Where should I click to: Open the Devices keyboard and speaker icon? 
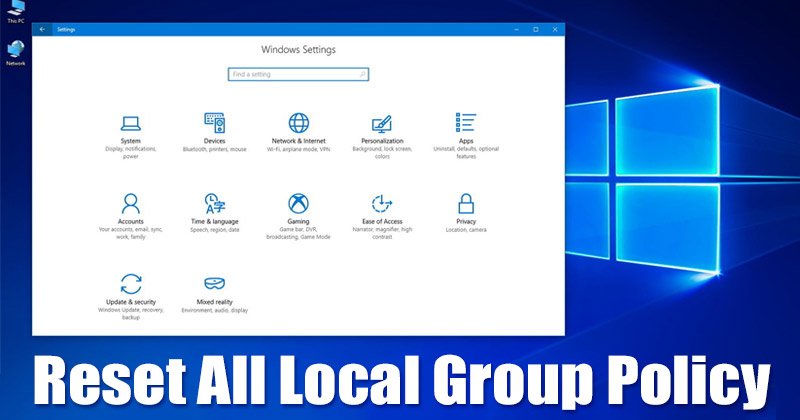pos(214,123)
